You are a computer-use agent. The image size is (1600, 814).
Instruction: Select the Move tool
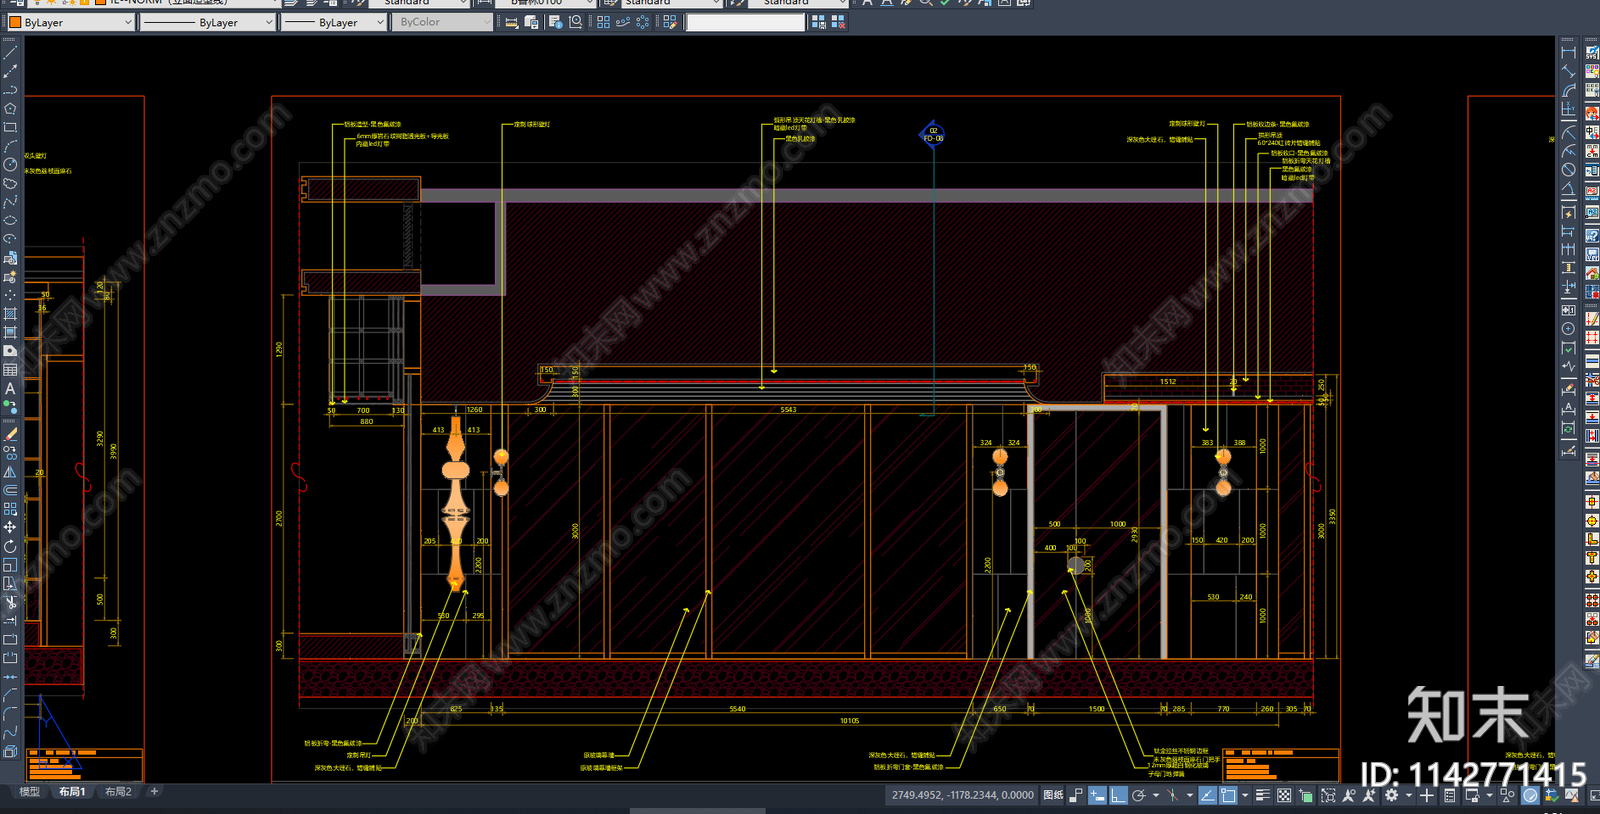click(10, 527)
